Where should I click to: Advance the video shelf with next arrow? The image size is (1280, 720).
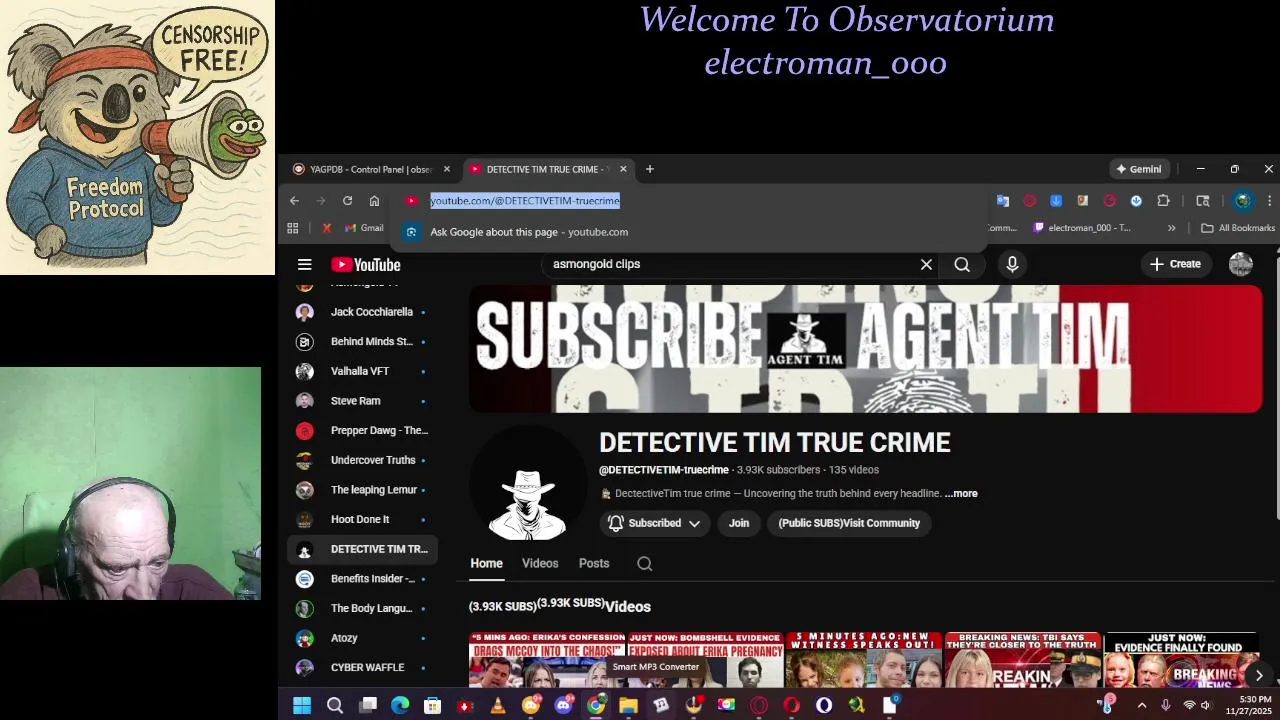click(1259, 675)
